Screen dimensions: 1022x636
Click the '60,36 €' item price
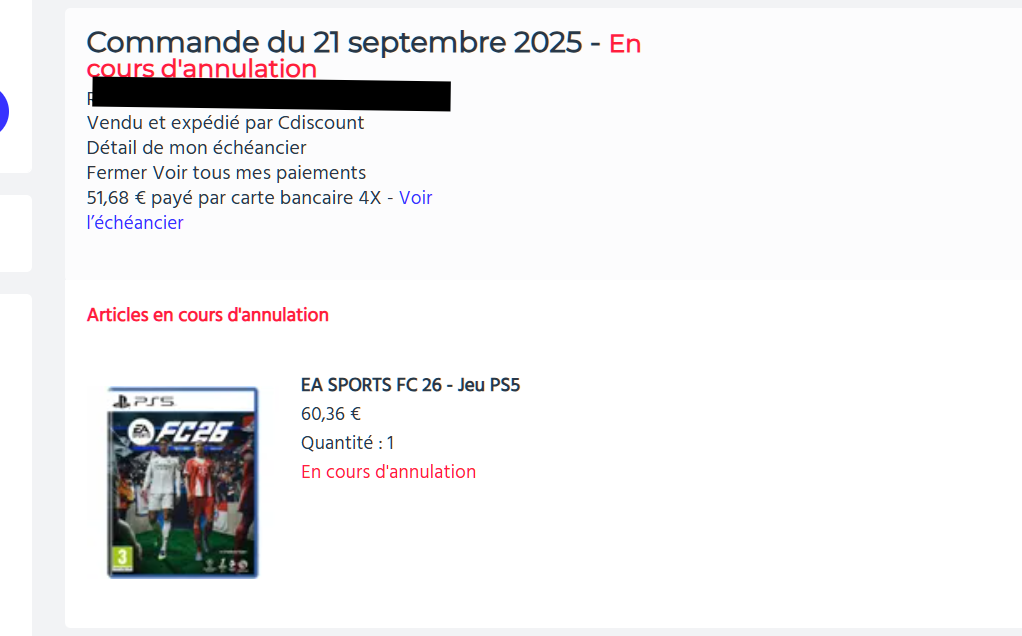click(x=330, y=414)
